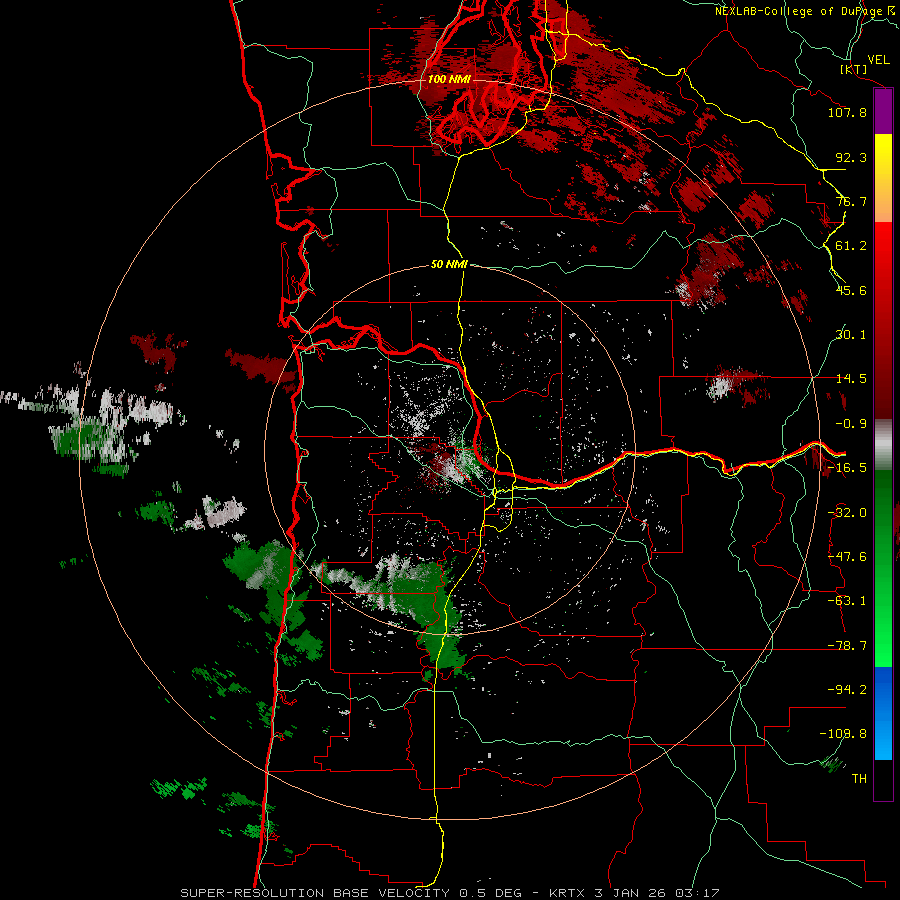This screenshot has width=900, height=900.
Task: Click the -109.8 velocity scale value
Action: pyautogui.click(x=843, y=734)
